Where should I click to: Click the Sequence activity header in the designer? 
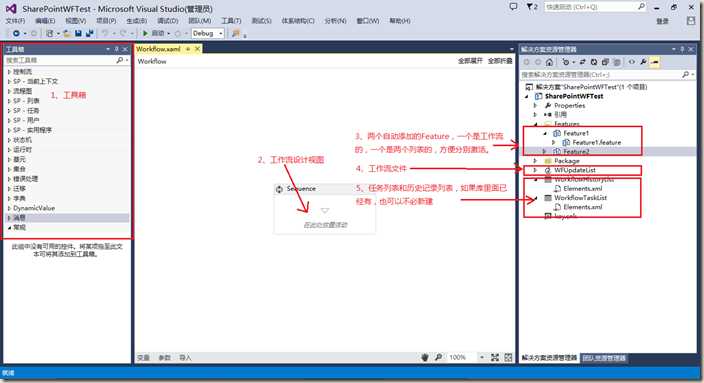(x=324, y=189)
